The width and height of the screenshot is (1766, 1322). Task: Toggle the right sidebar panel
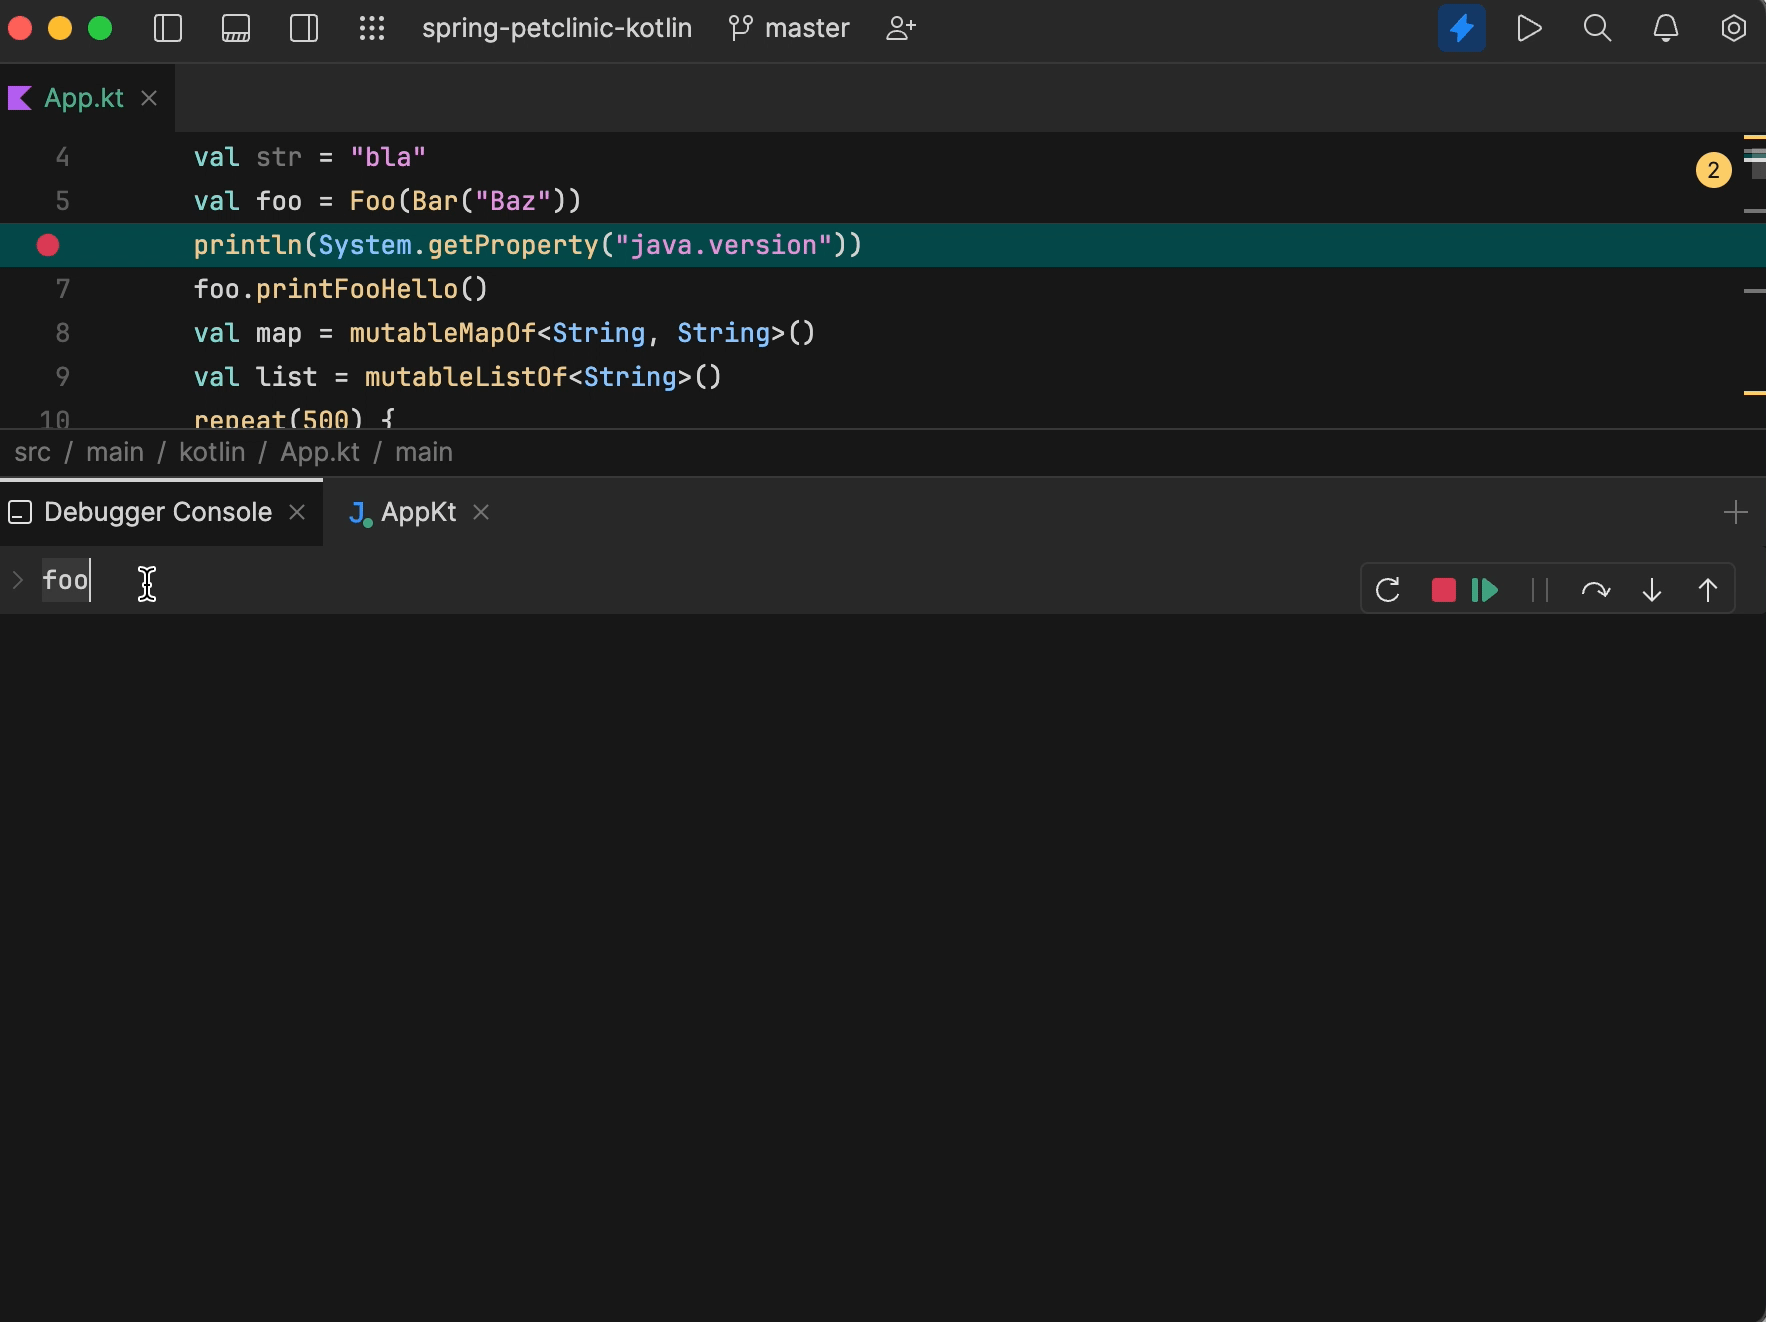click(304, 28)
